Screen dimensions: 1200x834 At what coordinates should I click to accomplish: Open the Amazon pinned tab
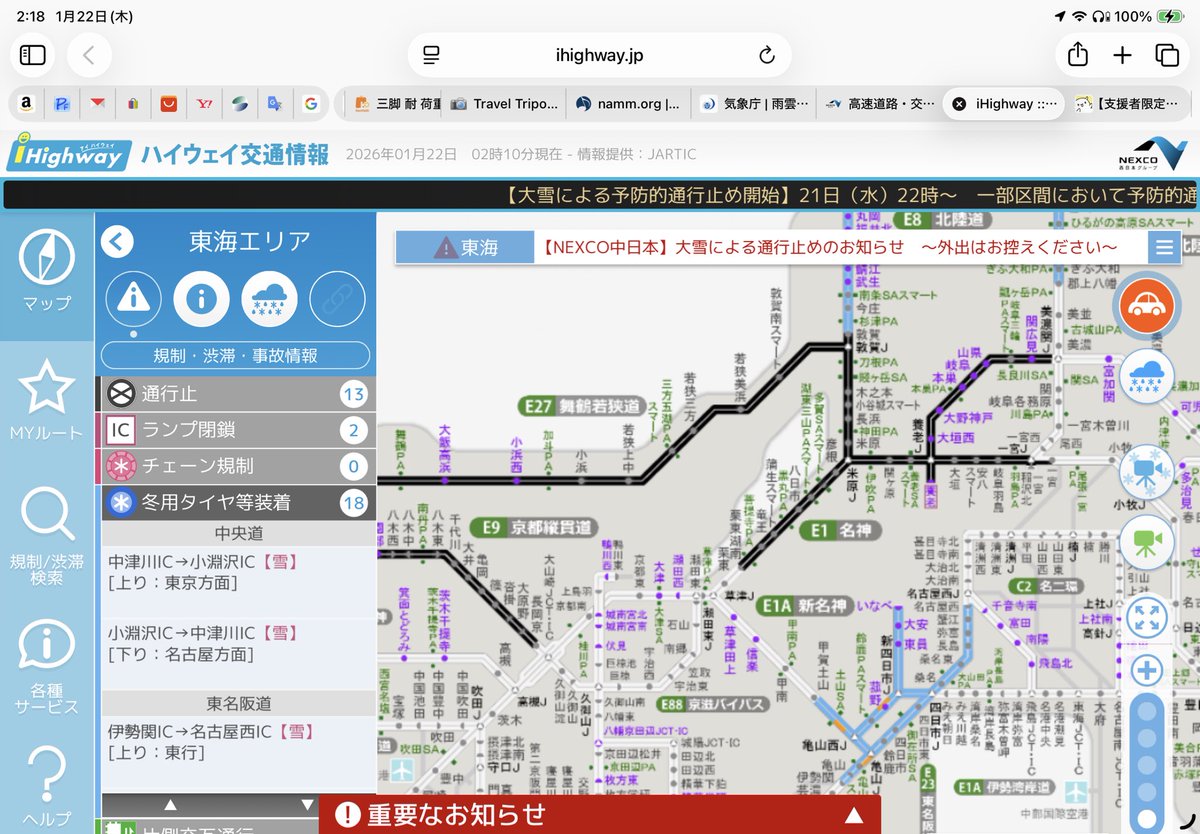tap(26, 103)
